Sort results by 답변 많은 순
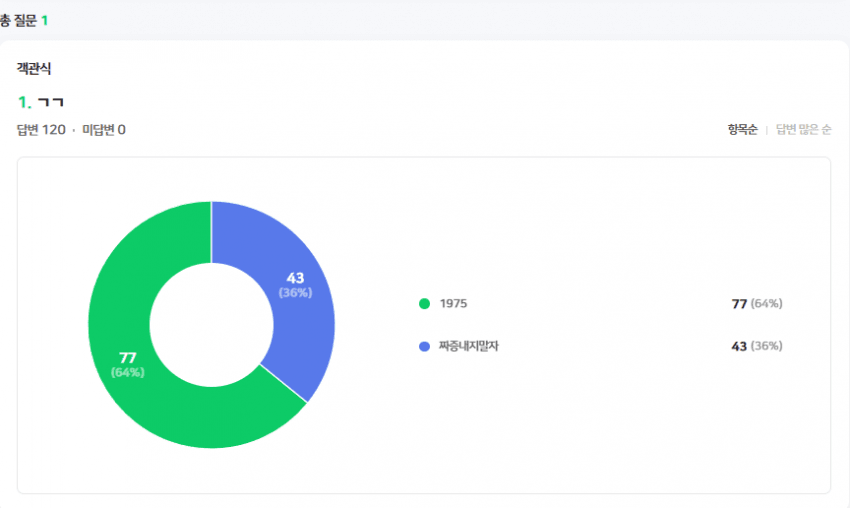 tap(803, 130)
